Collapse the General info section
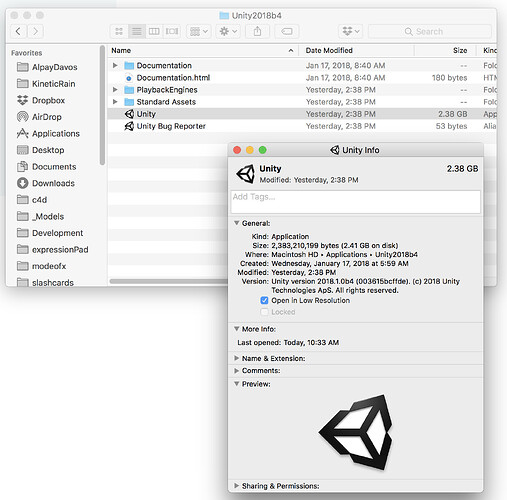 [236, 223]
